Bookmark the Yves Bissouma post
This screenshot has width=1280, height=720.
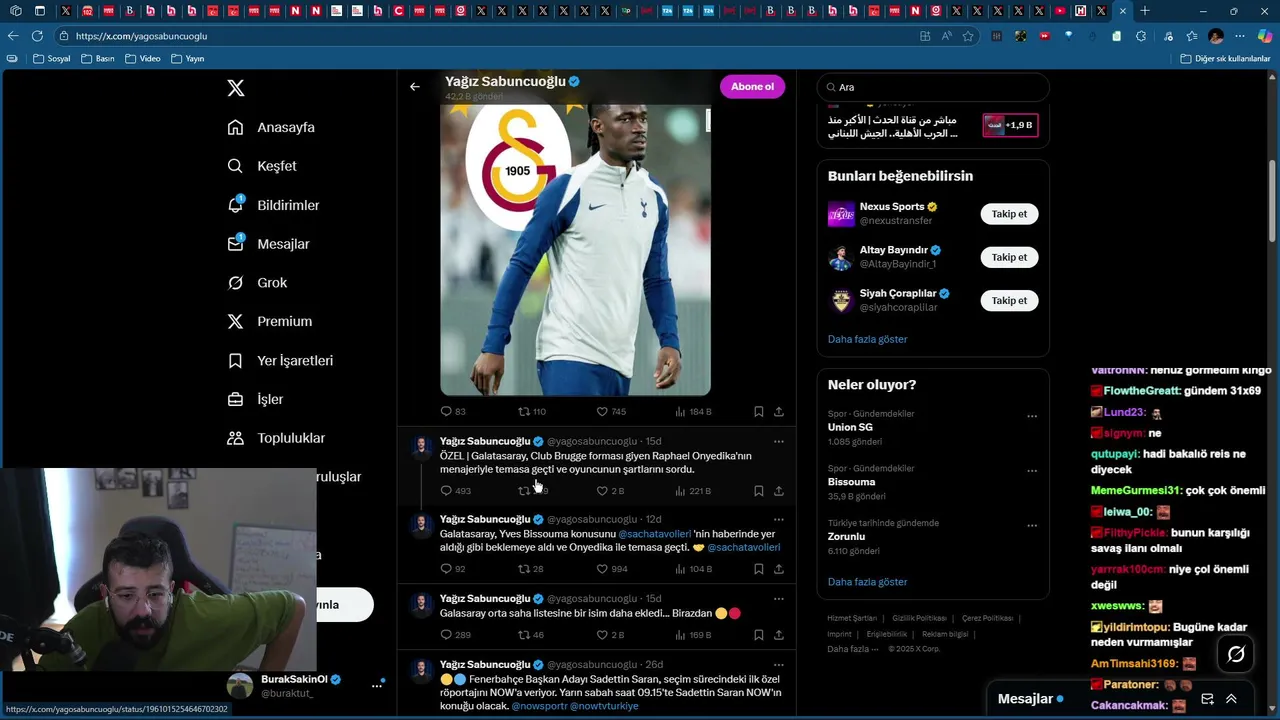pyautogui.click(x=759, y=569)
